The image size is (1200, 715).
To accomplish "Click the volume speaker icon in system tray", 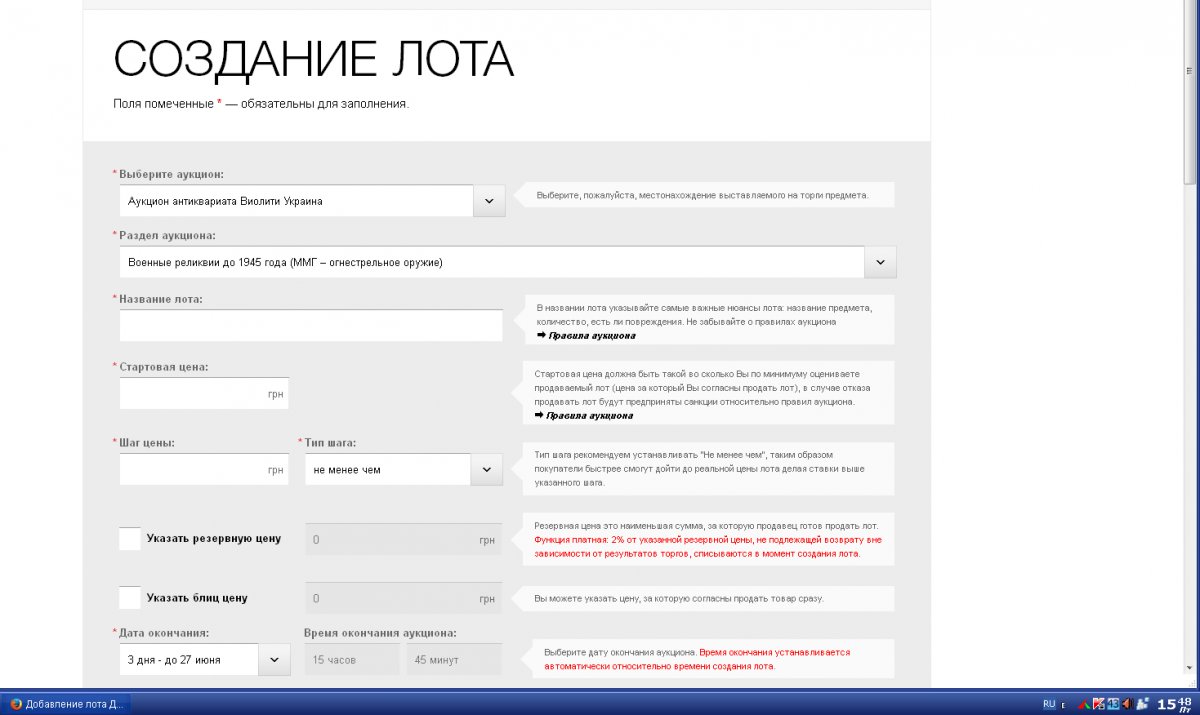I will click(x=1127, y=704).
